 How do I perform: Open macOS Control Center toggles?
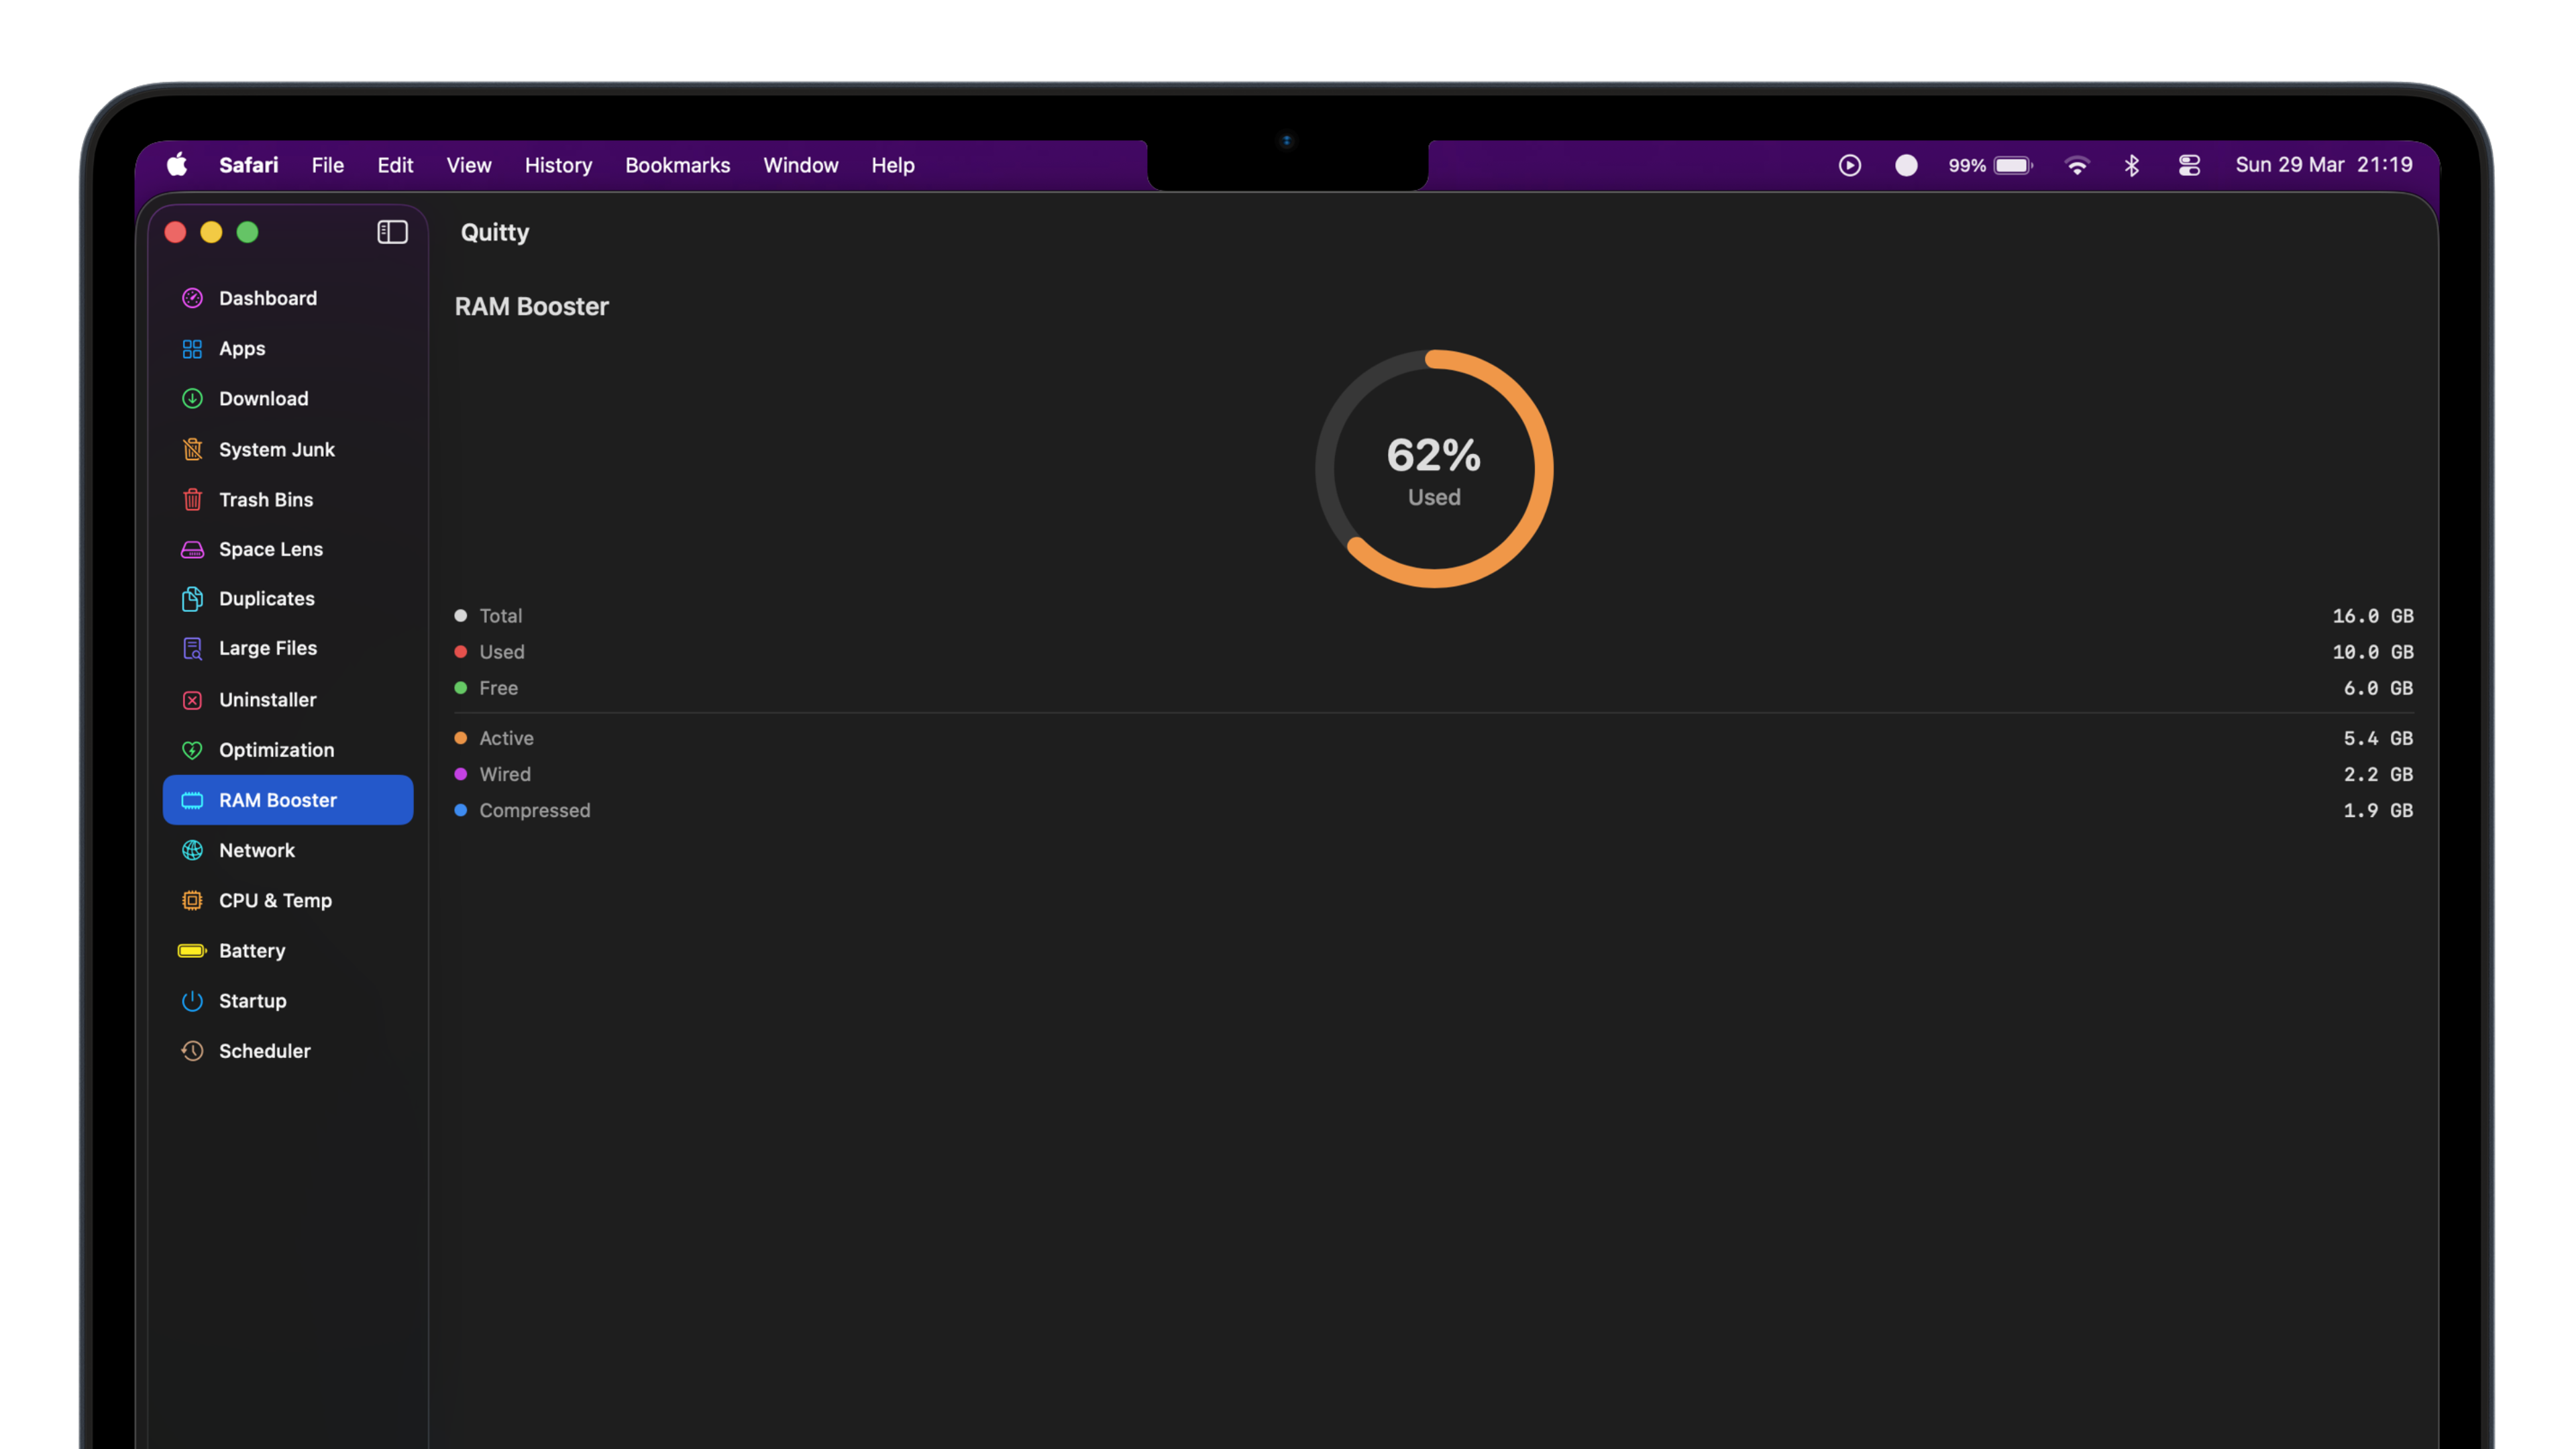(2189, 165)
